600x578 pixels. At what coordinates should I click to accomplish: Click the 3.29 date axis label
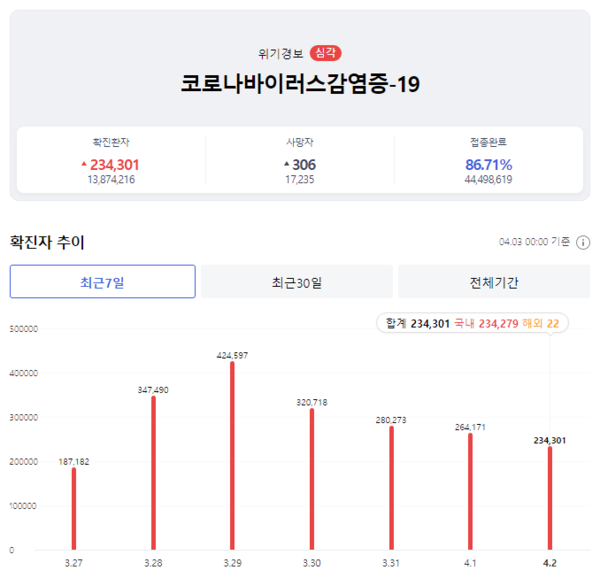pyautogui.click(x=233, y=563)
